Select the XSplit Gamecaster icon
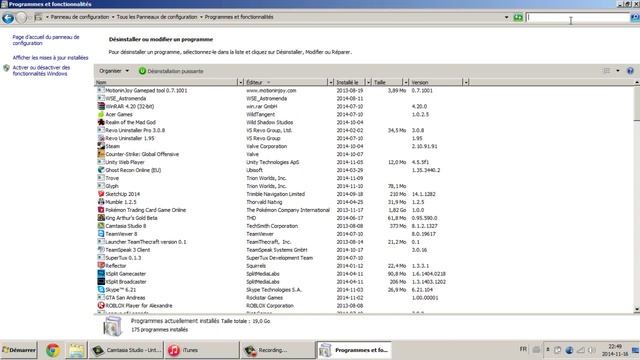The width and height of the screenshot is (640, 360). tap(101, 273)
